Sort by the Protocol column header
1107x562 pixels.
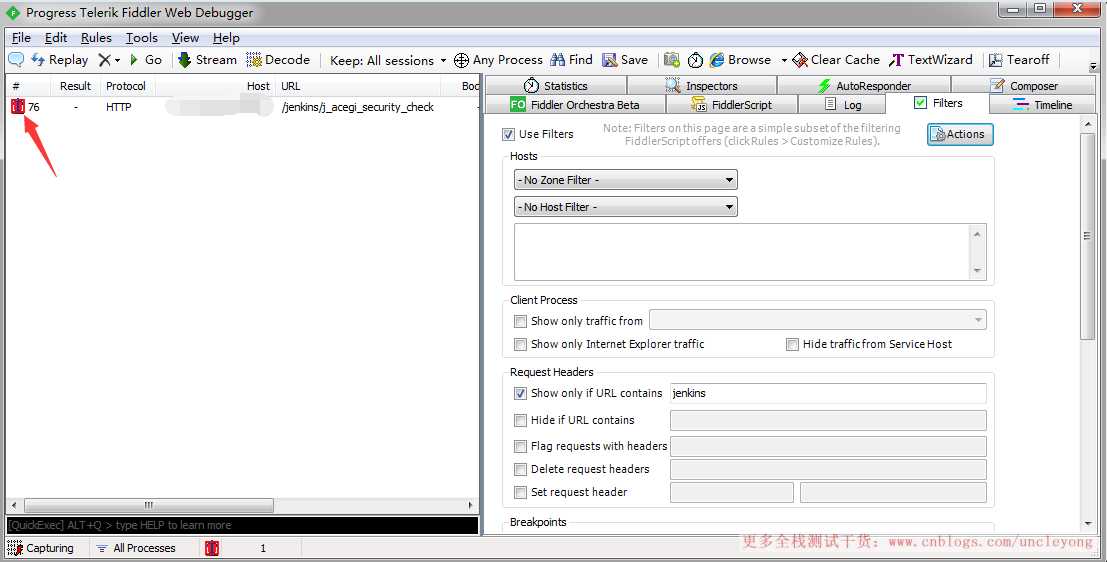click(126, 85)
